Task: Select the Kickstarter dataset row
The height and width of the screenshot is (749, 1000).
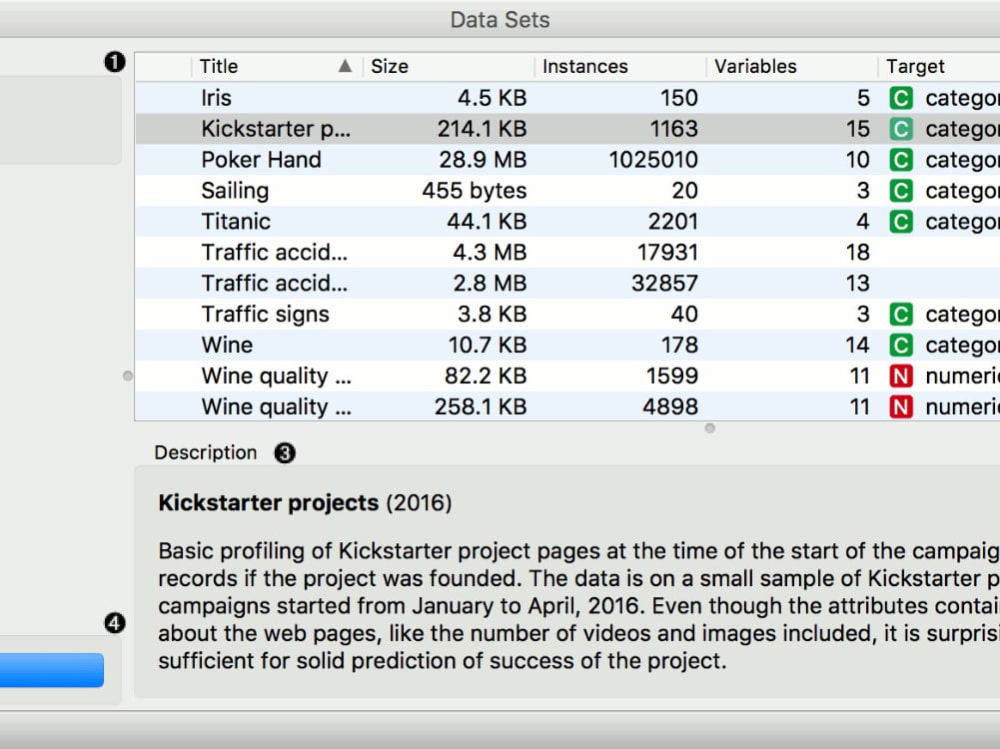Action: (568, 129)
